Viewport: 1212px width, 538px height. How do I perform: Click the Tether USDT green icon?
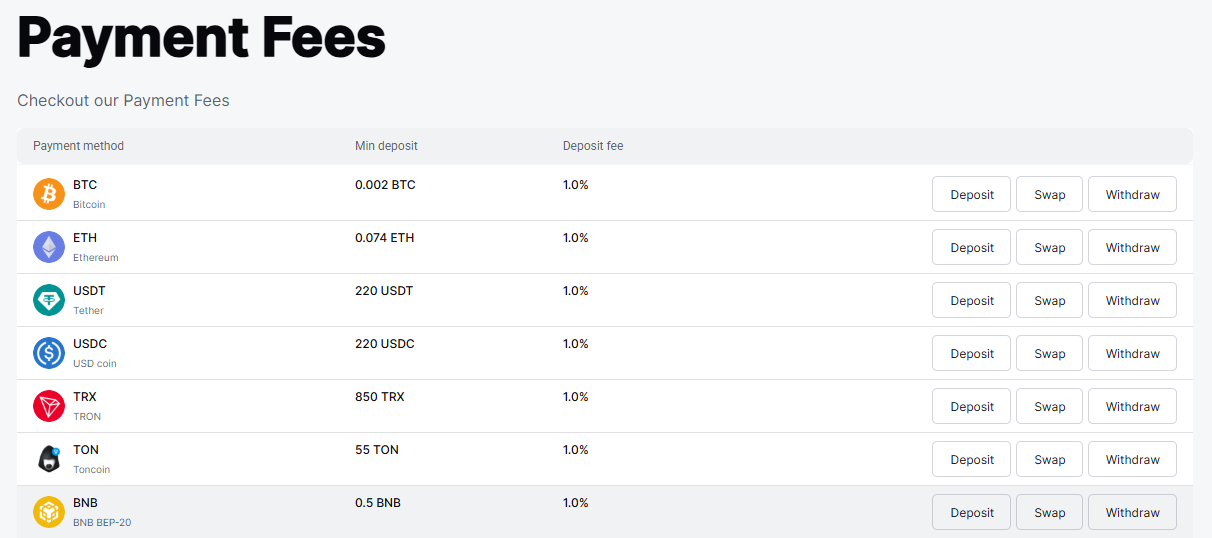[49, 300]
